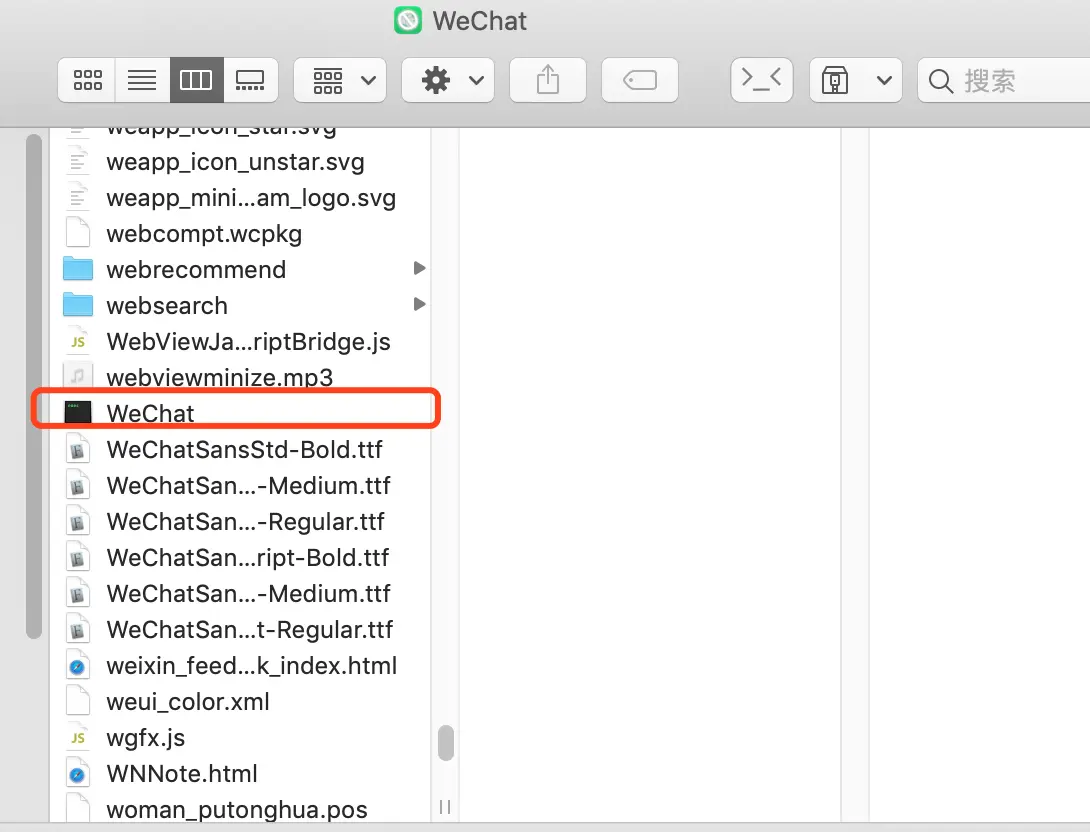This screenshot has height=832, width=1090.
Task: Switch to icon grid view
Action: pos(87,80)
